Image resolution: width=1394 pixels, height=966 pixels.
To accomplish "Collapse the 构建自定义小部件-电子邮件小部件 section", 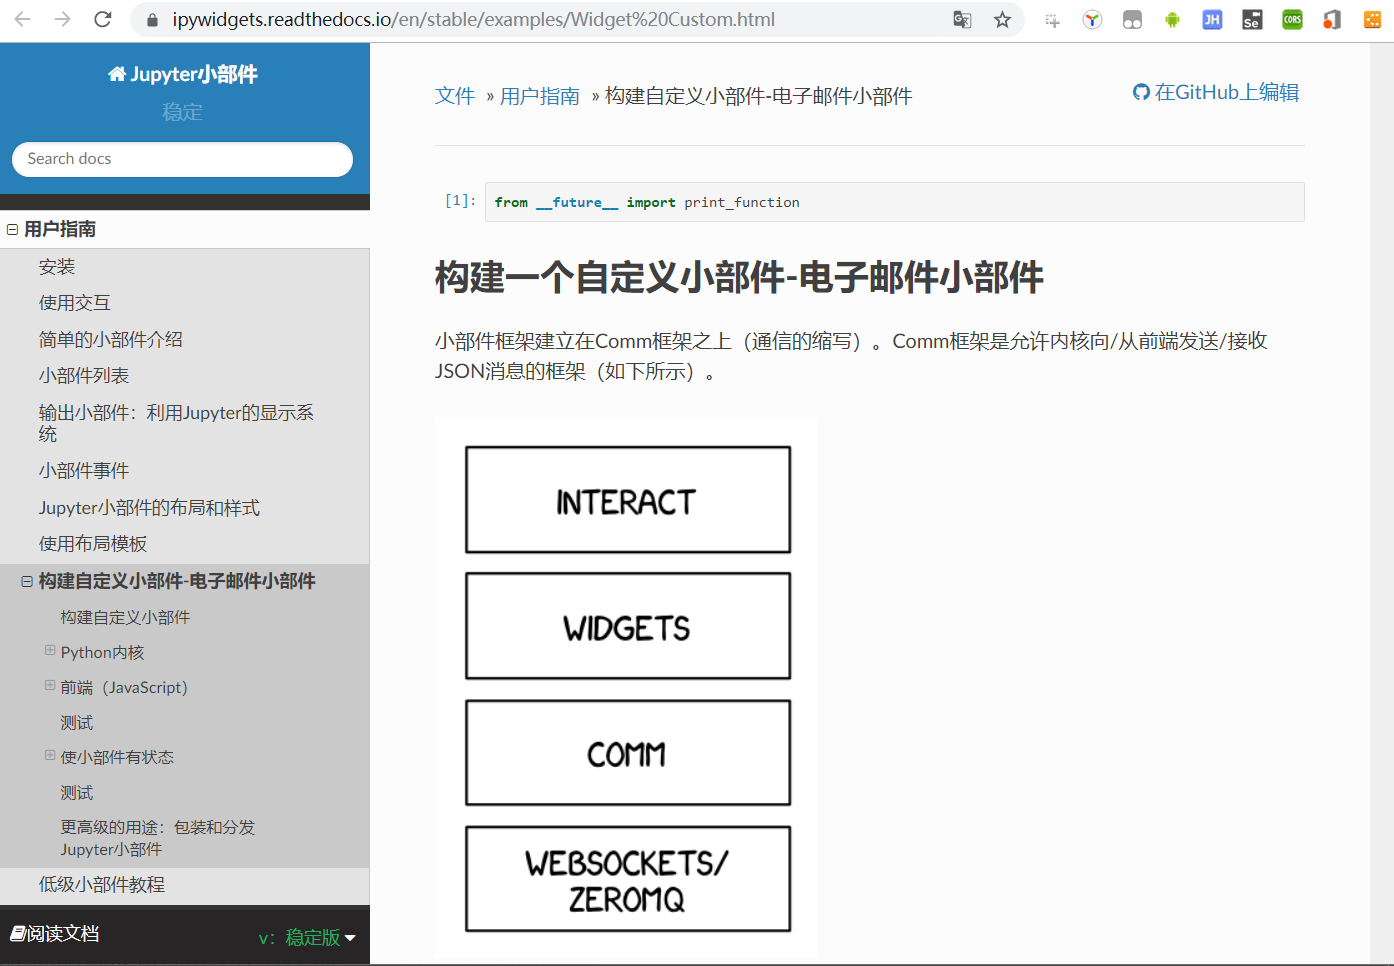I will [26, 580].
